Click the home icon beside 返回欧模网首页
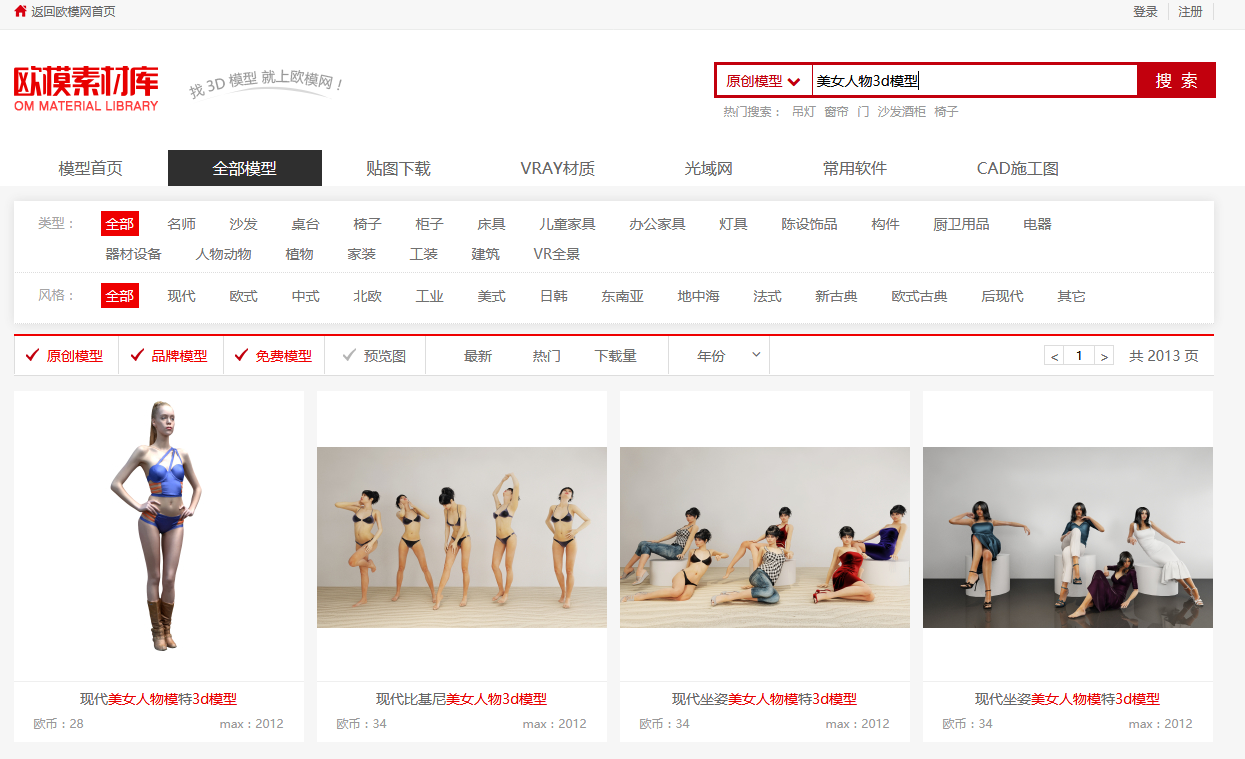 click(x=20, y=11)
